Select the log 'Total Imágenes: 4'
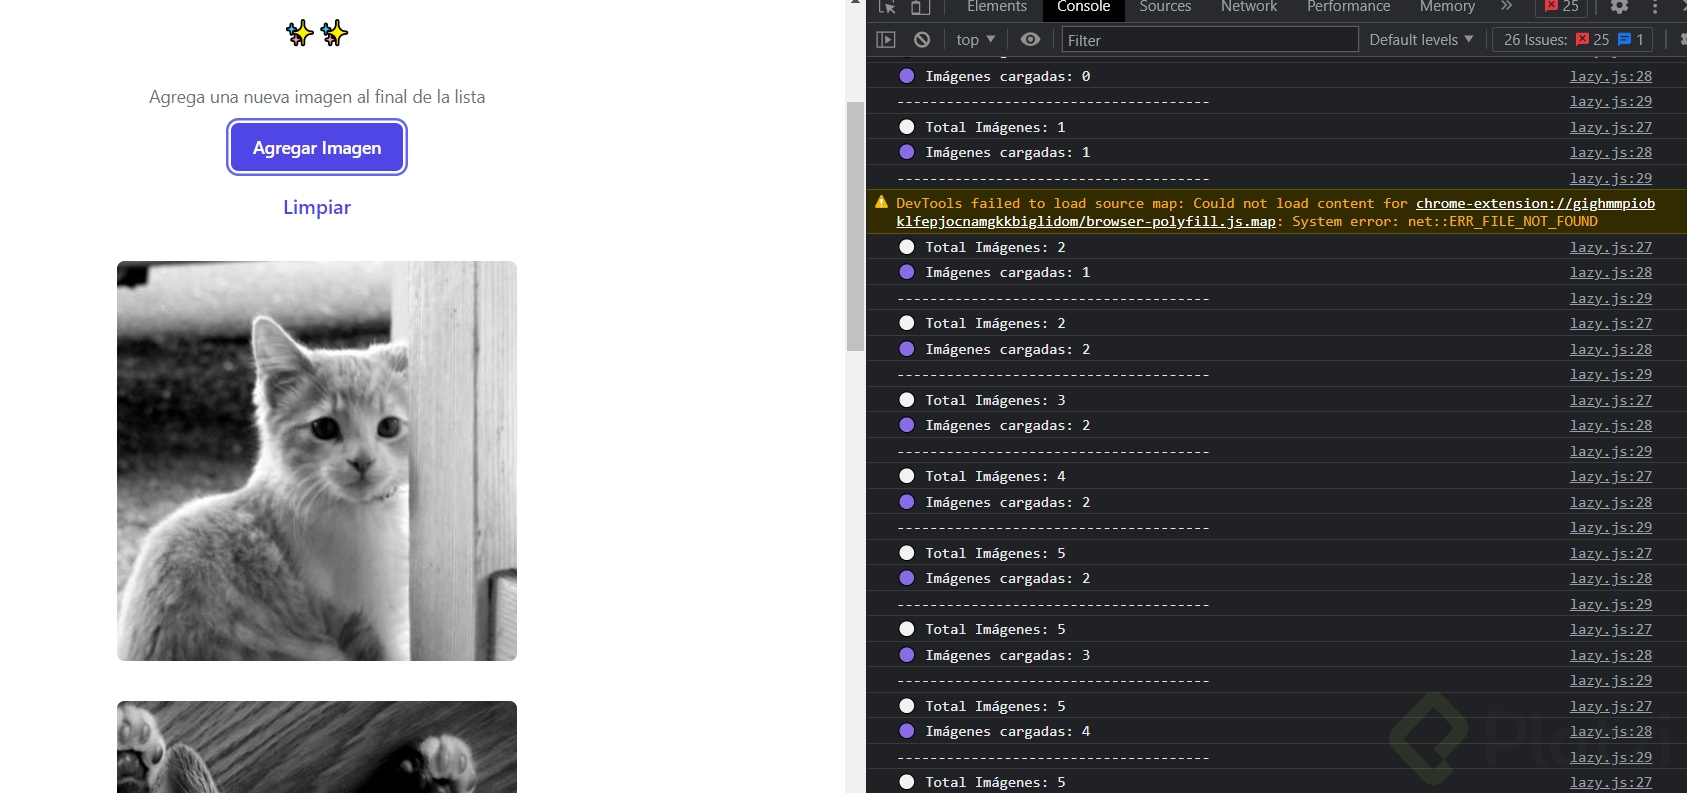This screenshot has width=1687, height=793. coord(995,476)
